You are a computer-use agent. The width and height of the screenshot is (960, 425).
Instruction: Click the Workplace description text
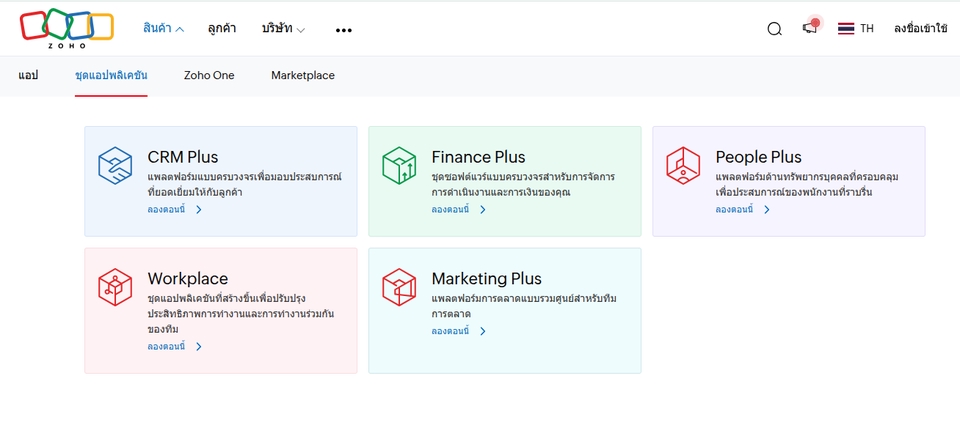[x=241, y=314]
